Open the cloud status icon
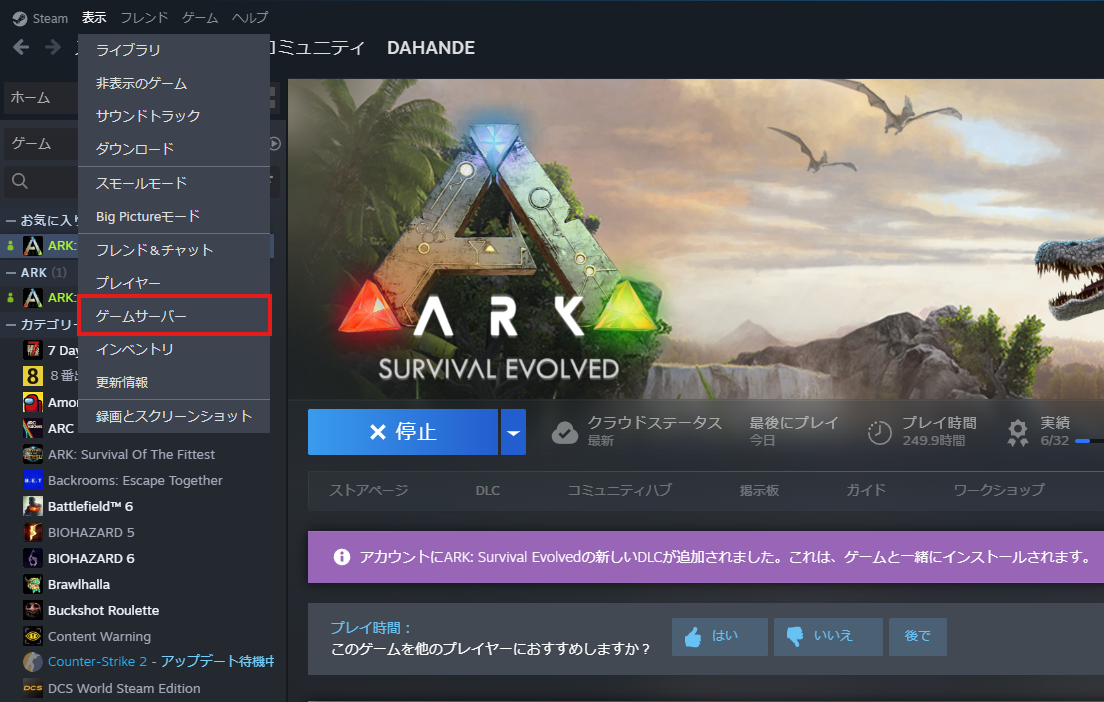This screenshot has height=702, width=1104. (x=565, y=431)
